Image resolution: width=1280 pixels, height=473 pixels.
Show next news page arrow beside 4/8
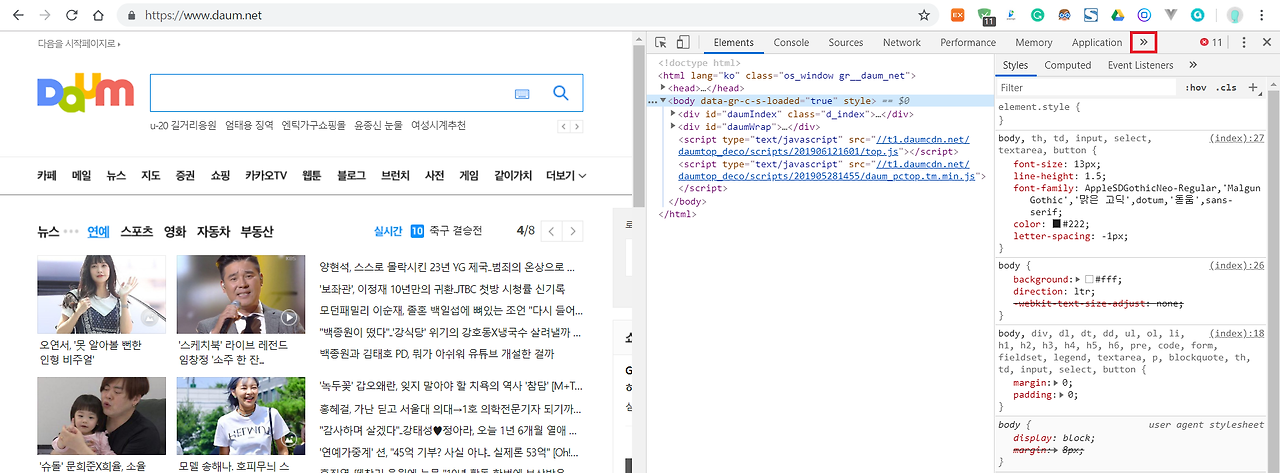tap(572, 231)
